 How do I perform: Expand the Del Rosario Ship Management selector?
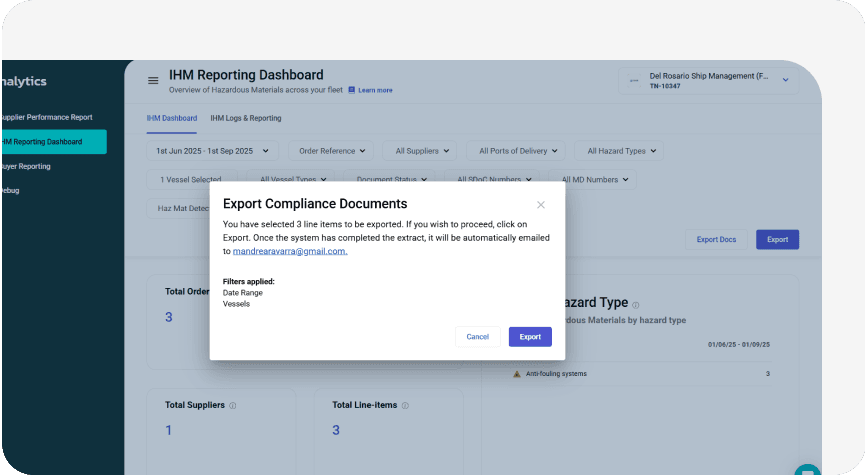pyautogui.click(x=708, y=81)
